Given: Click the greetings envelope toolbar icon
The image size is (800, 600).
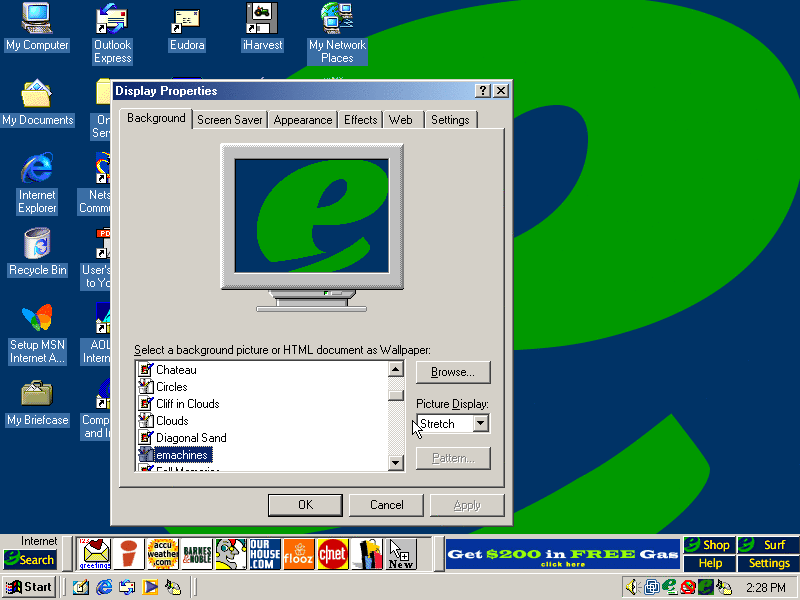Looking at the screenshot, I should click(x=95, y=553).
